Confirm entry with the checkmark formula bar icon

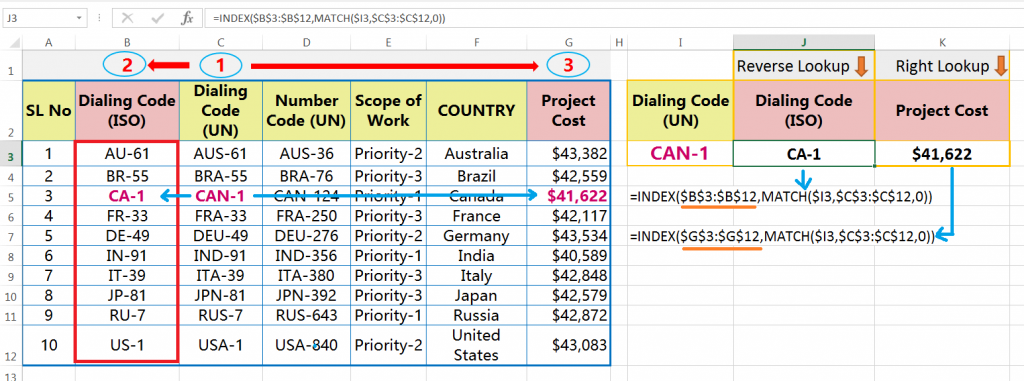coord(157,18)
